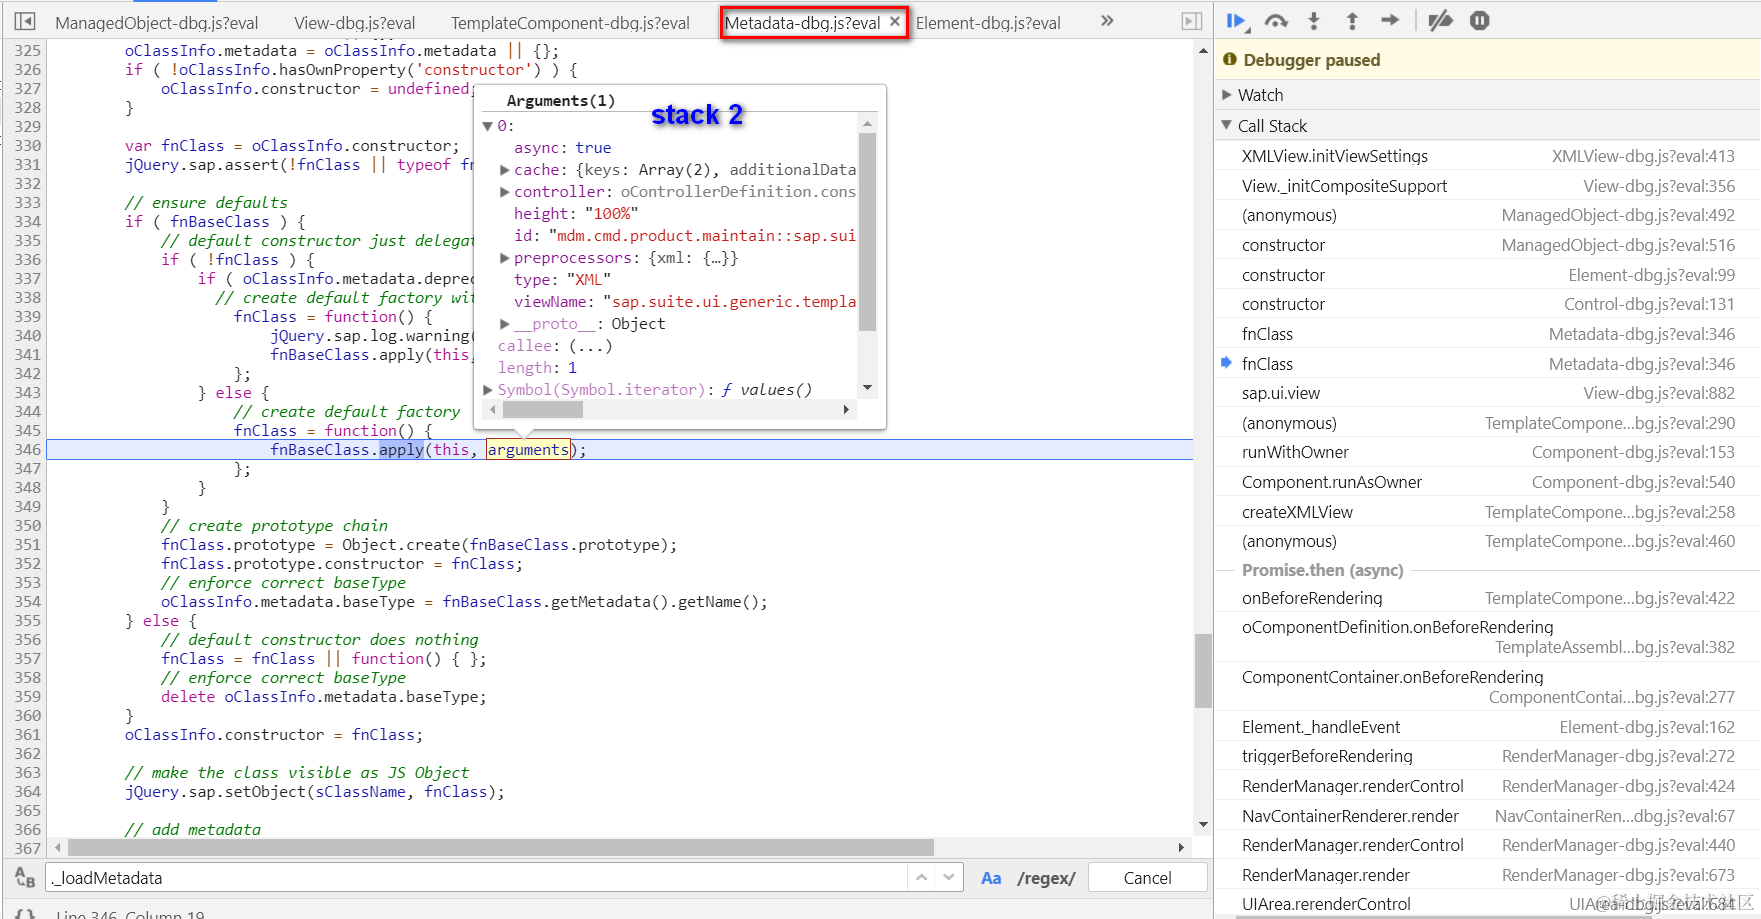Focus the ._loadMetadata search field
1761x919 pixels.
478,878
